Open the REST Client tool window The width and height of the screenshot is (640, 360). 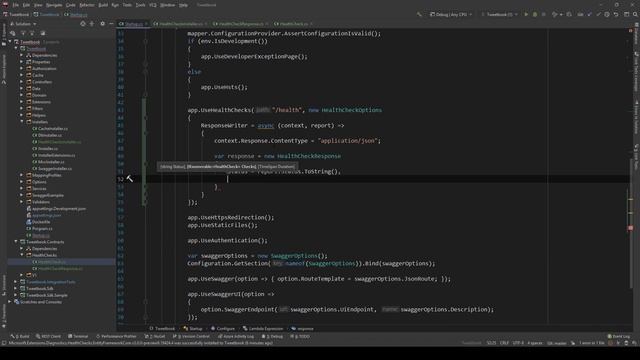coord(48,336)
